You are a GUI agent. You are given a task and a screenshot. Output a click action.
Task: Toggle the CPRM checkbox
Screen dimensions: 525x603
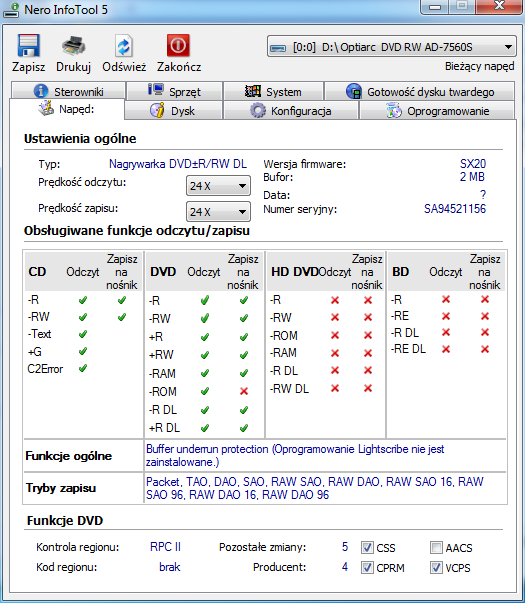[x=367, y=567]
